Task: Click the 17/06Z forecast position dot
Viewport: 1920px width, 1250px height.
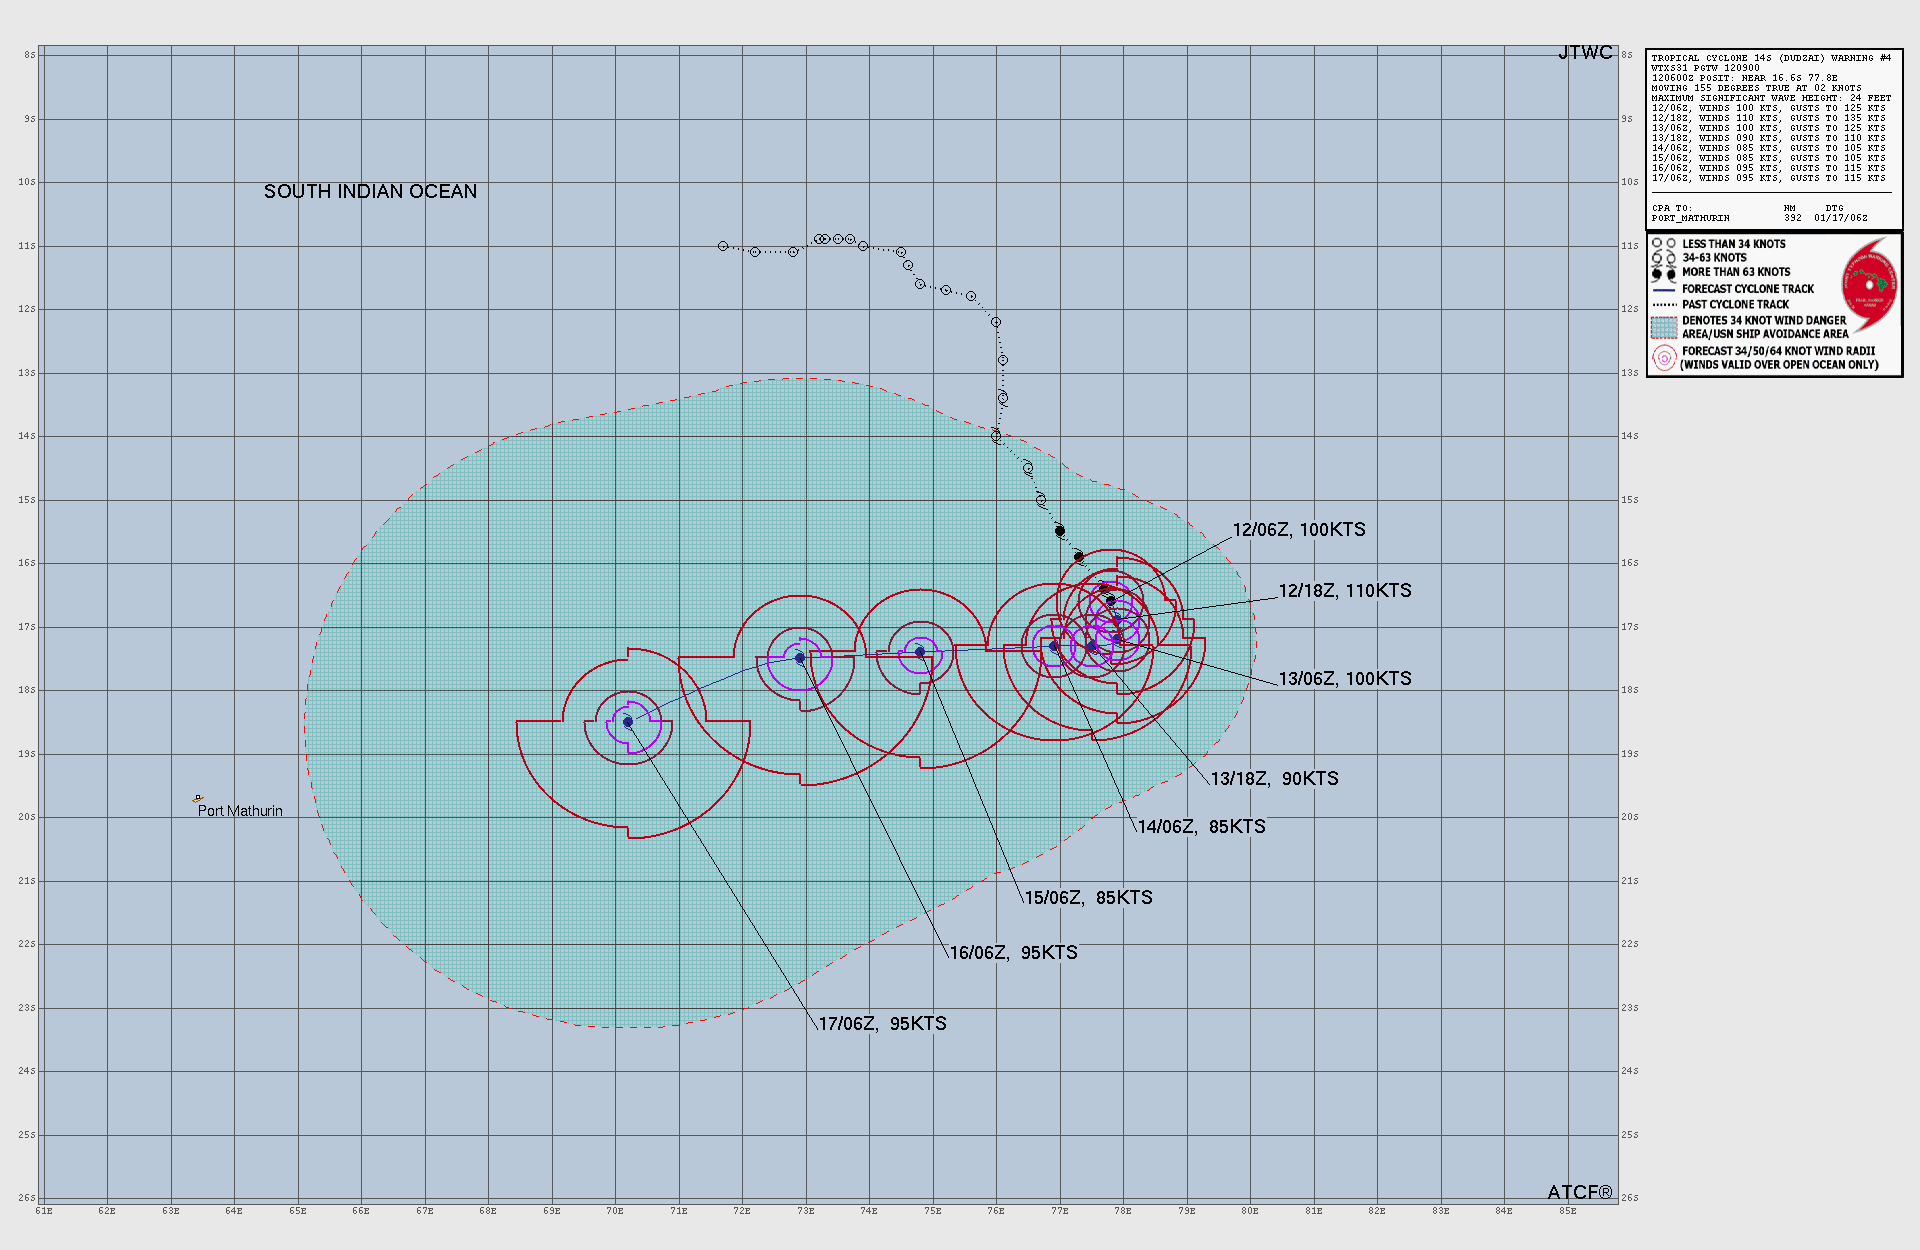Action: point(628,722)
